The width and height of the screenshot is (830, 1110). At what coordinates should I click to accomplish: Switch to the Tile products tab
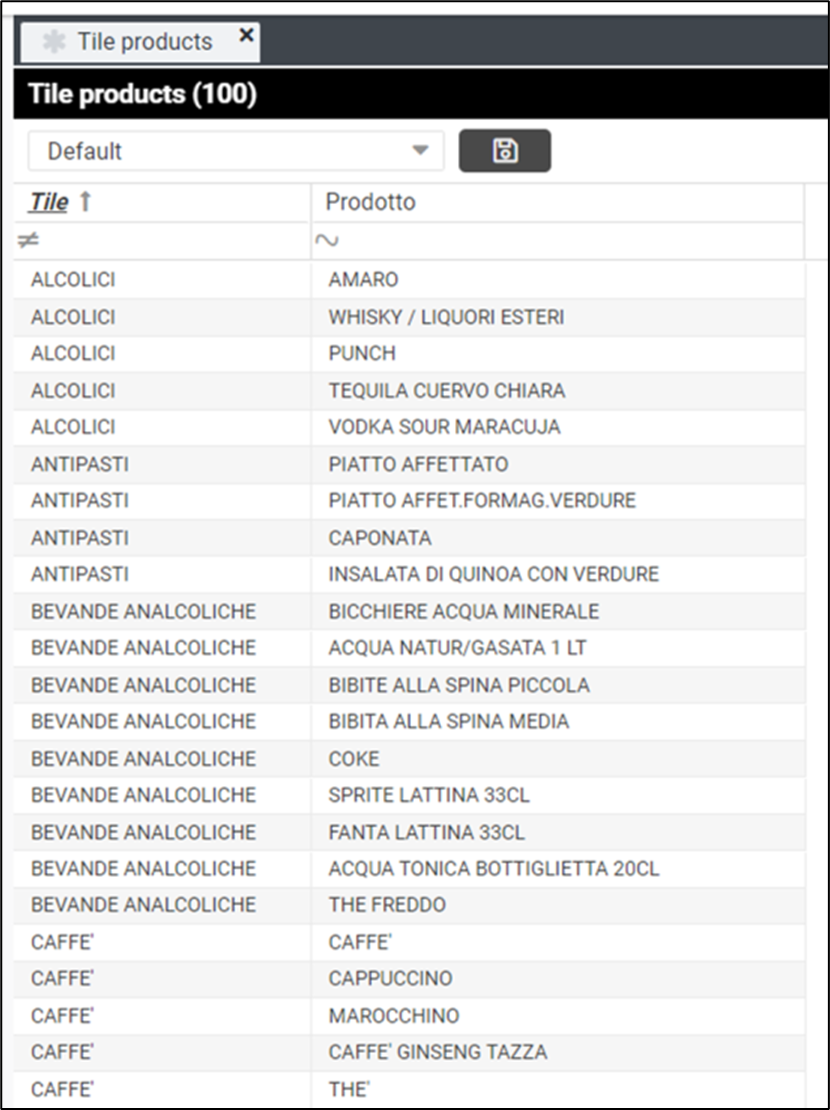[144, 42]
